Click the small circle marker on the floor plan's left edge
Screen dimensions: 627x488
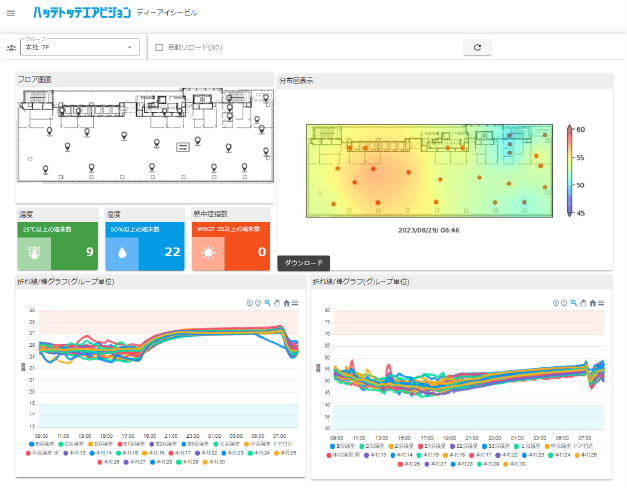tap(30, 159)
